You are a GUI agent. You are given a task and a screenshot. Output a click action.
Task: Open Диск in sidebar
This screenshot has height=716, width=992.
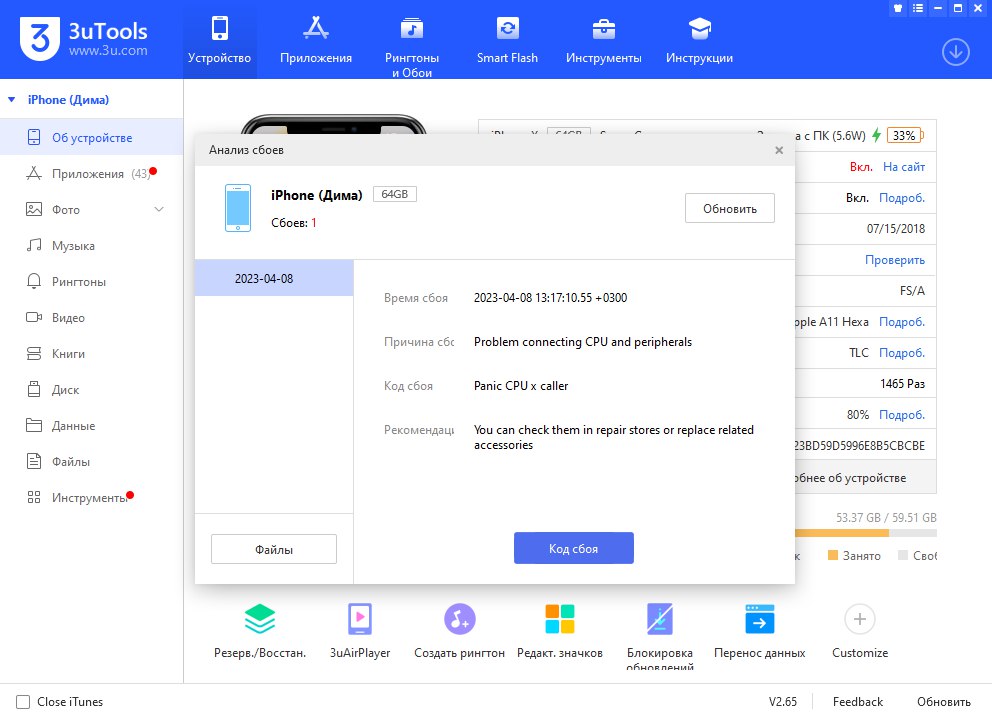(x=92, y=390)
